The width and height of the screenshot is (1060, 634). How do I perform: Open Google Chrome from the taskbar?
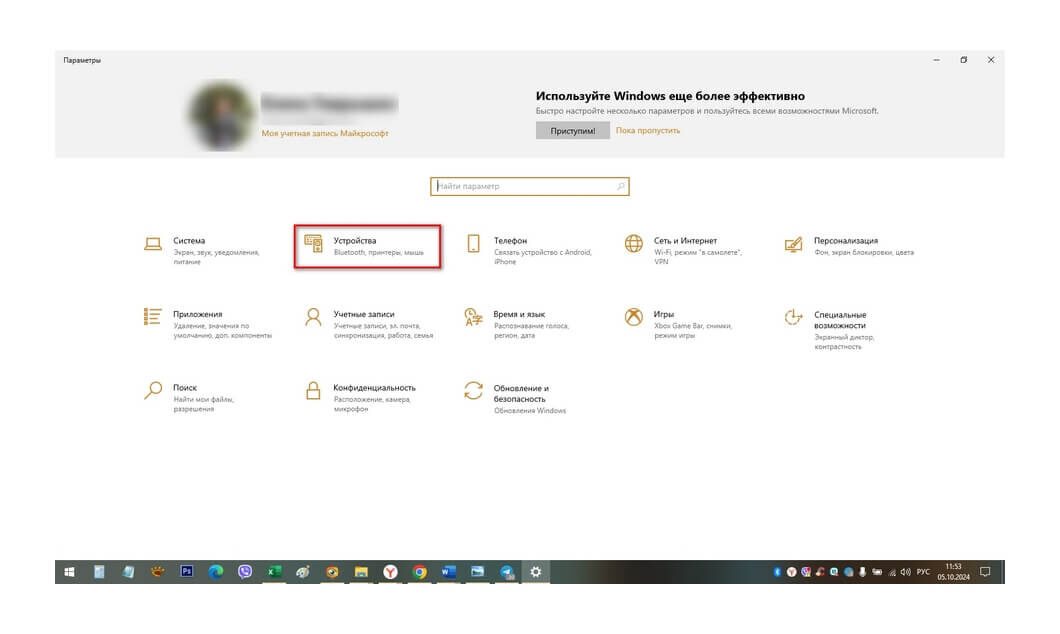point(419,572)
